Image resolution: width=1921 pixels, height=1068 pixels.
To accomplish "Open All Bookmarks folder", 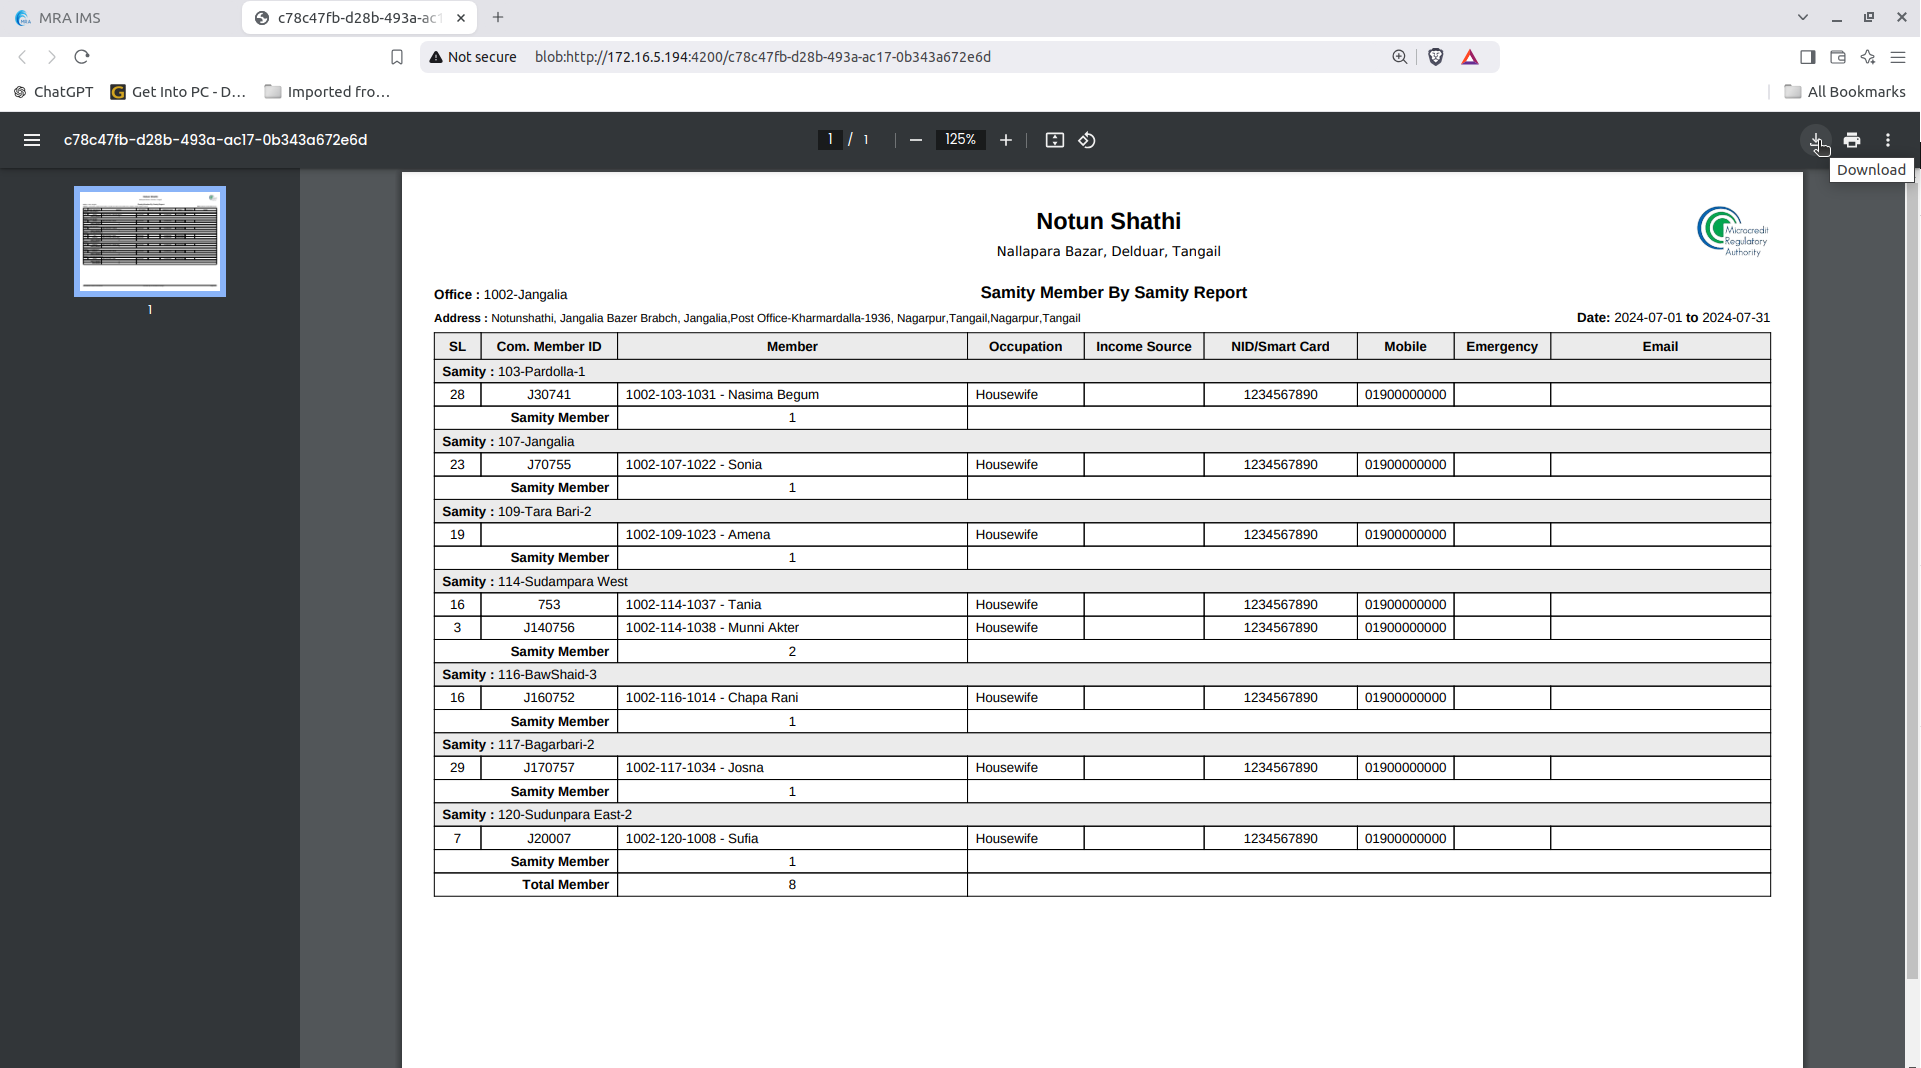I will [1845, 92].
